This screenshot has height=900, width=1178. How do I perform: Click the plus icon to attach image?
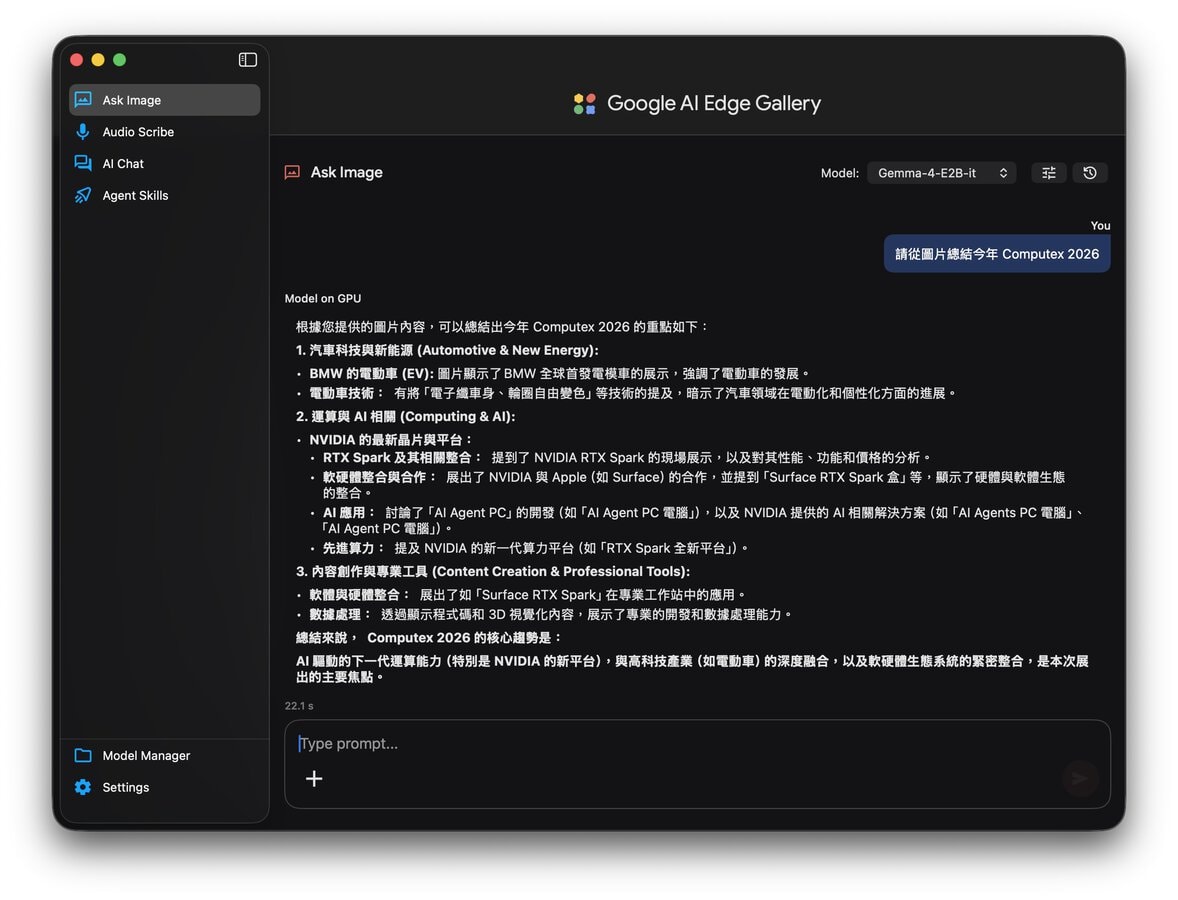click(x=314, y=778)
